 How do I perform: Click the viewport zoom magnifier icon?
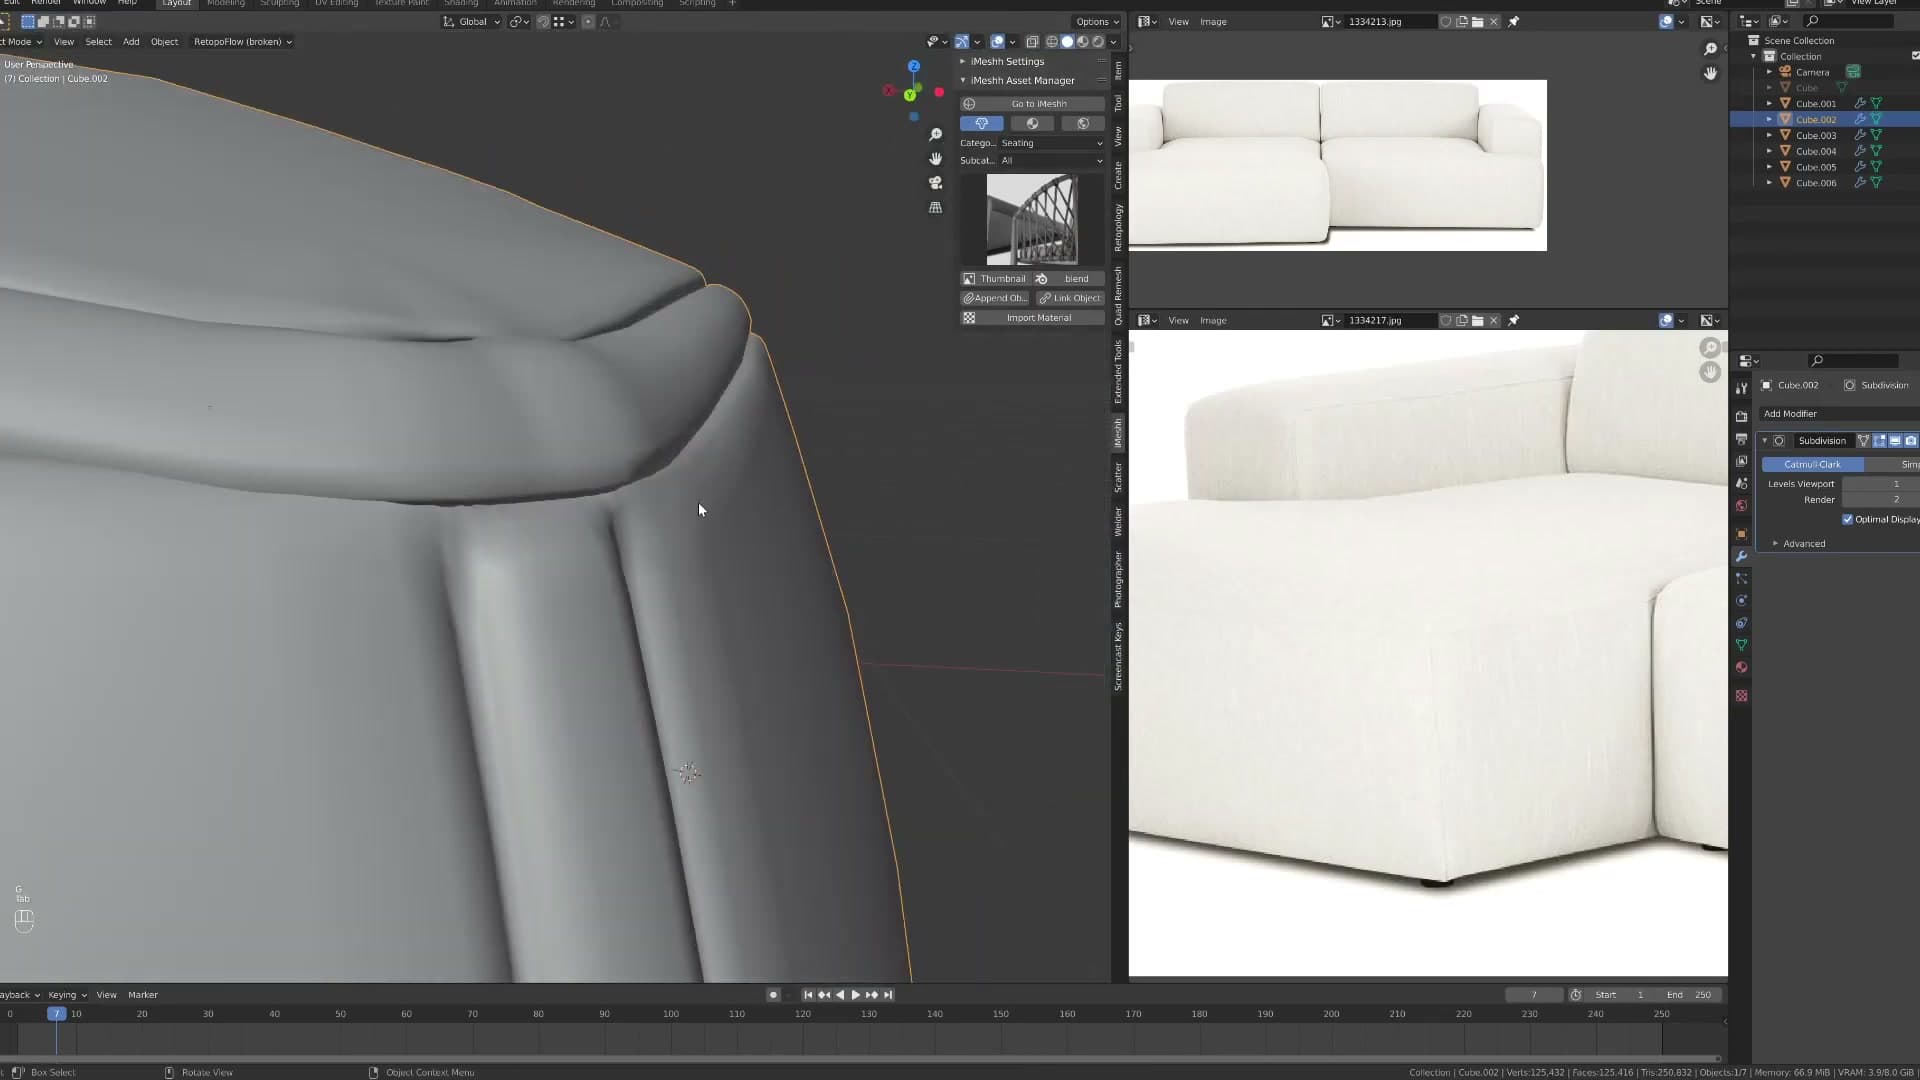(935, 135)
